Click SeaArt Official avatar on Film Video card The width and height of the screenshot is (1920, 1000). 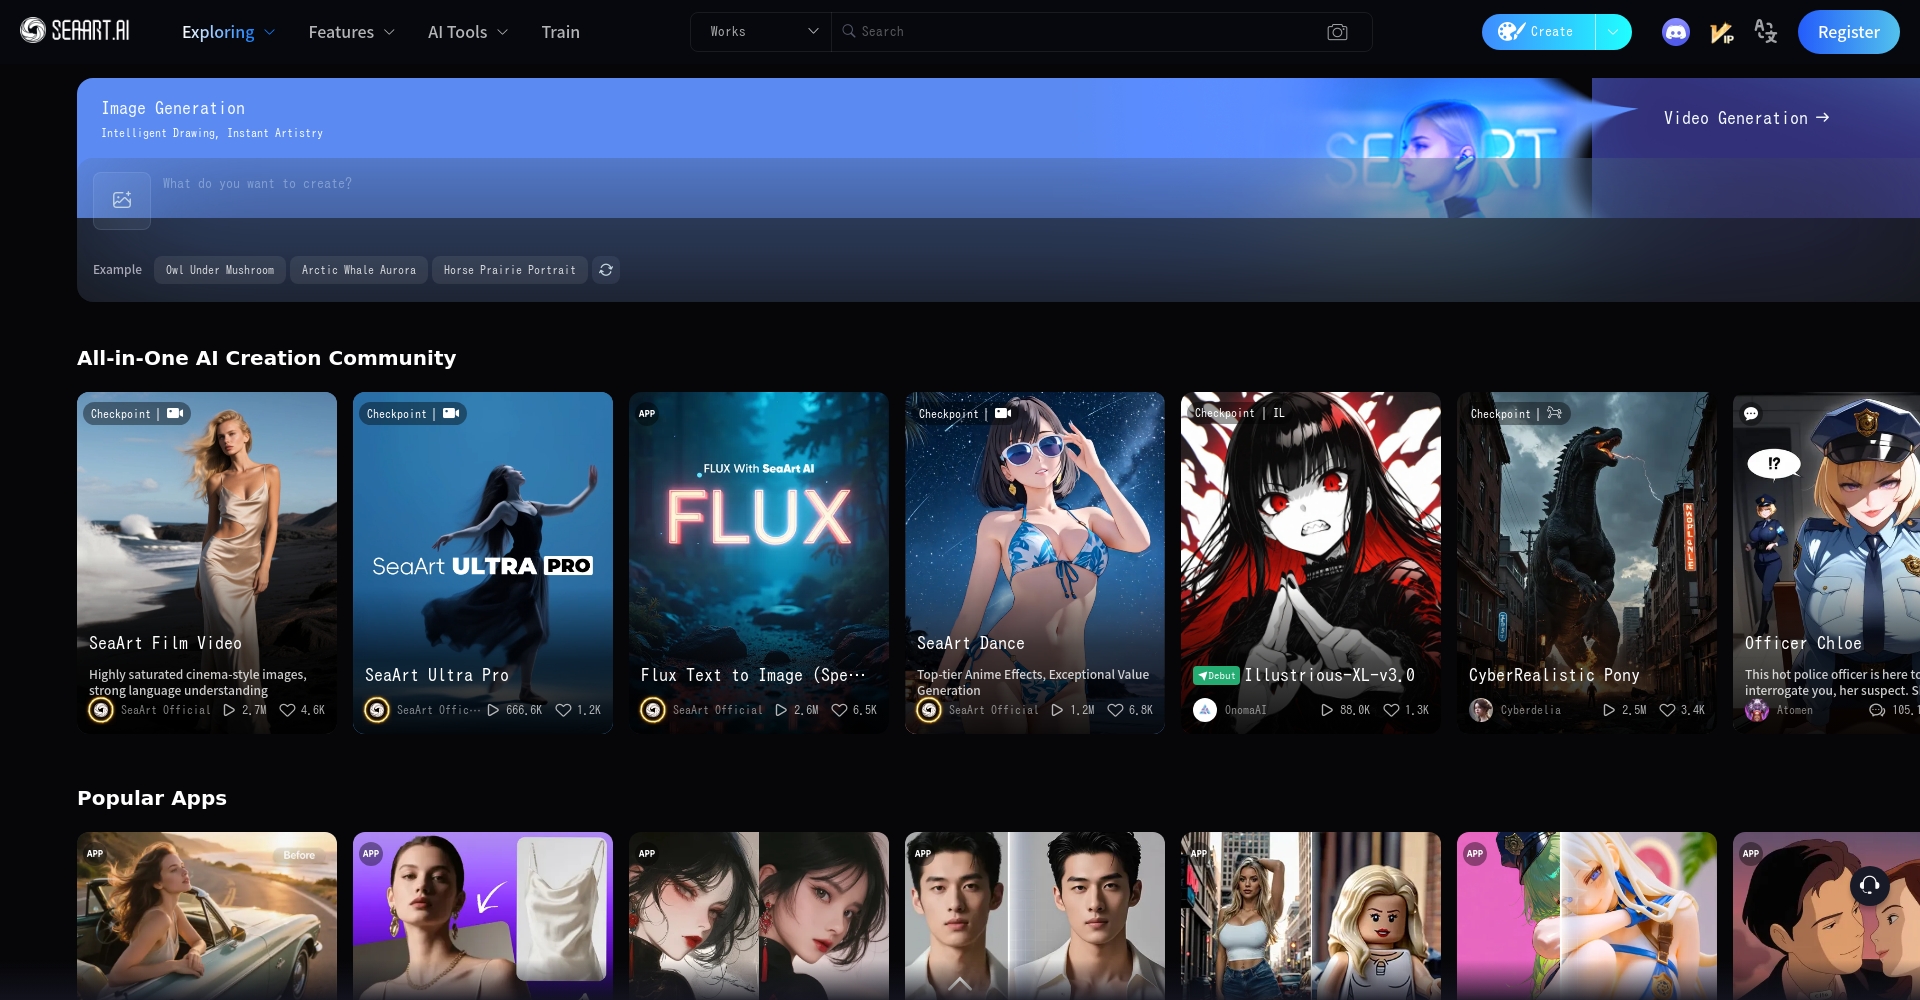101,710
